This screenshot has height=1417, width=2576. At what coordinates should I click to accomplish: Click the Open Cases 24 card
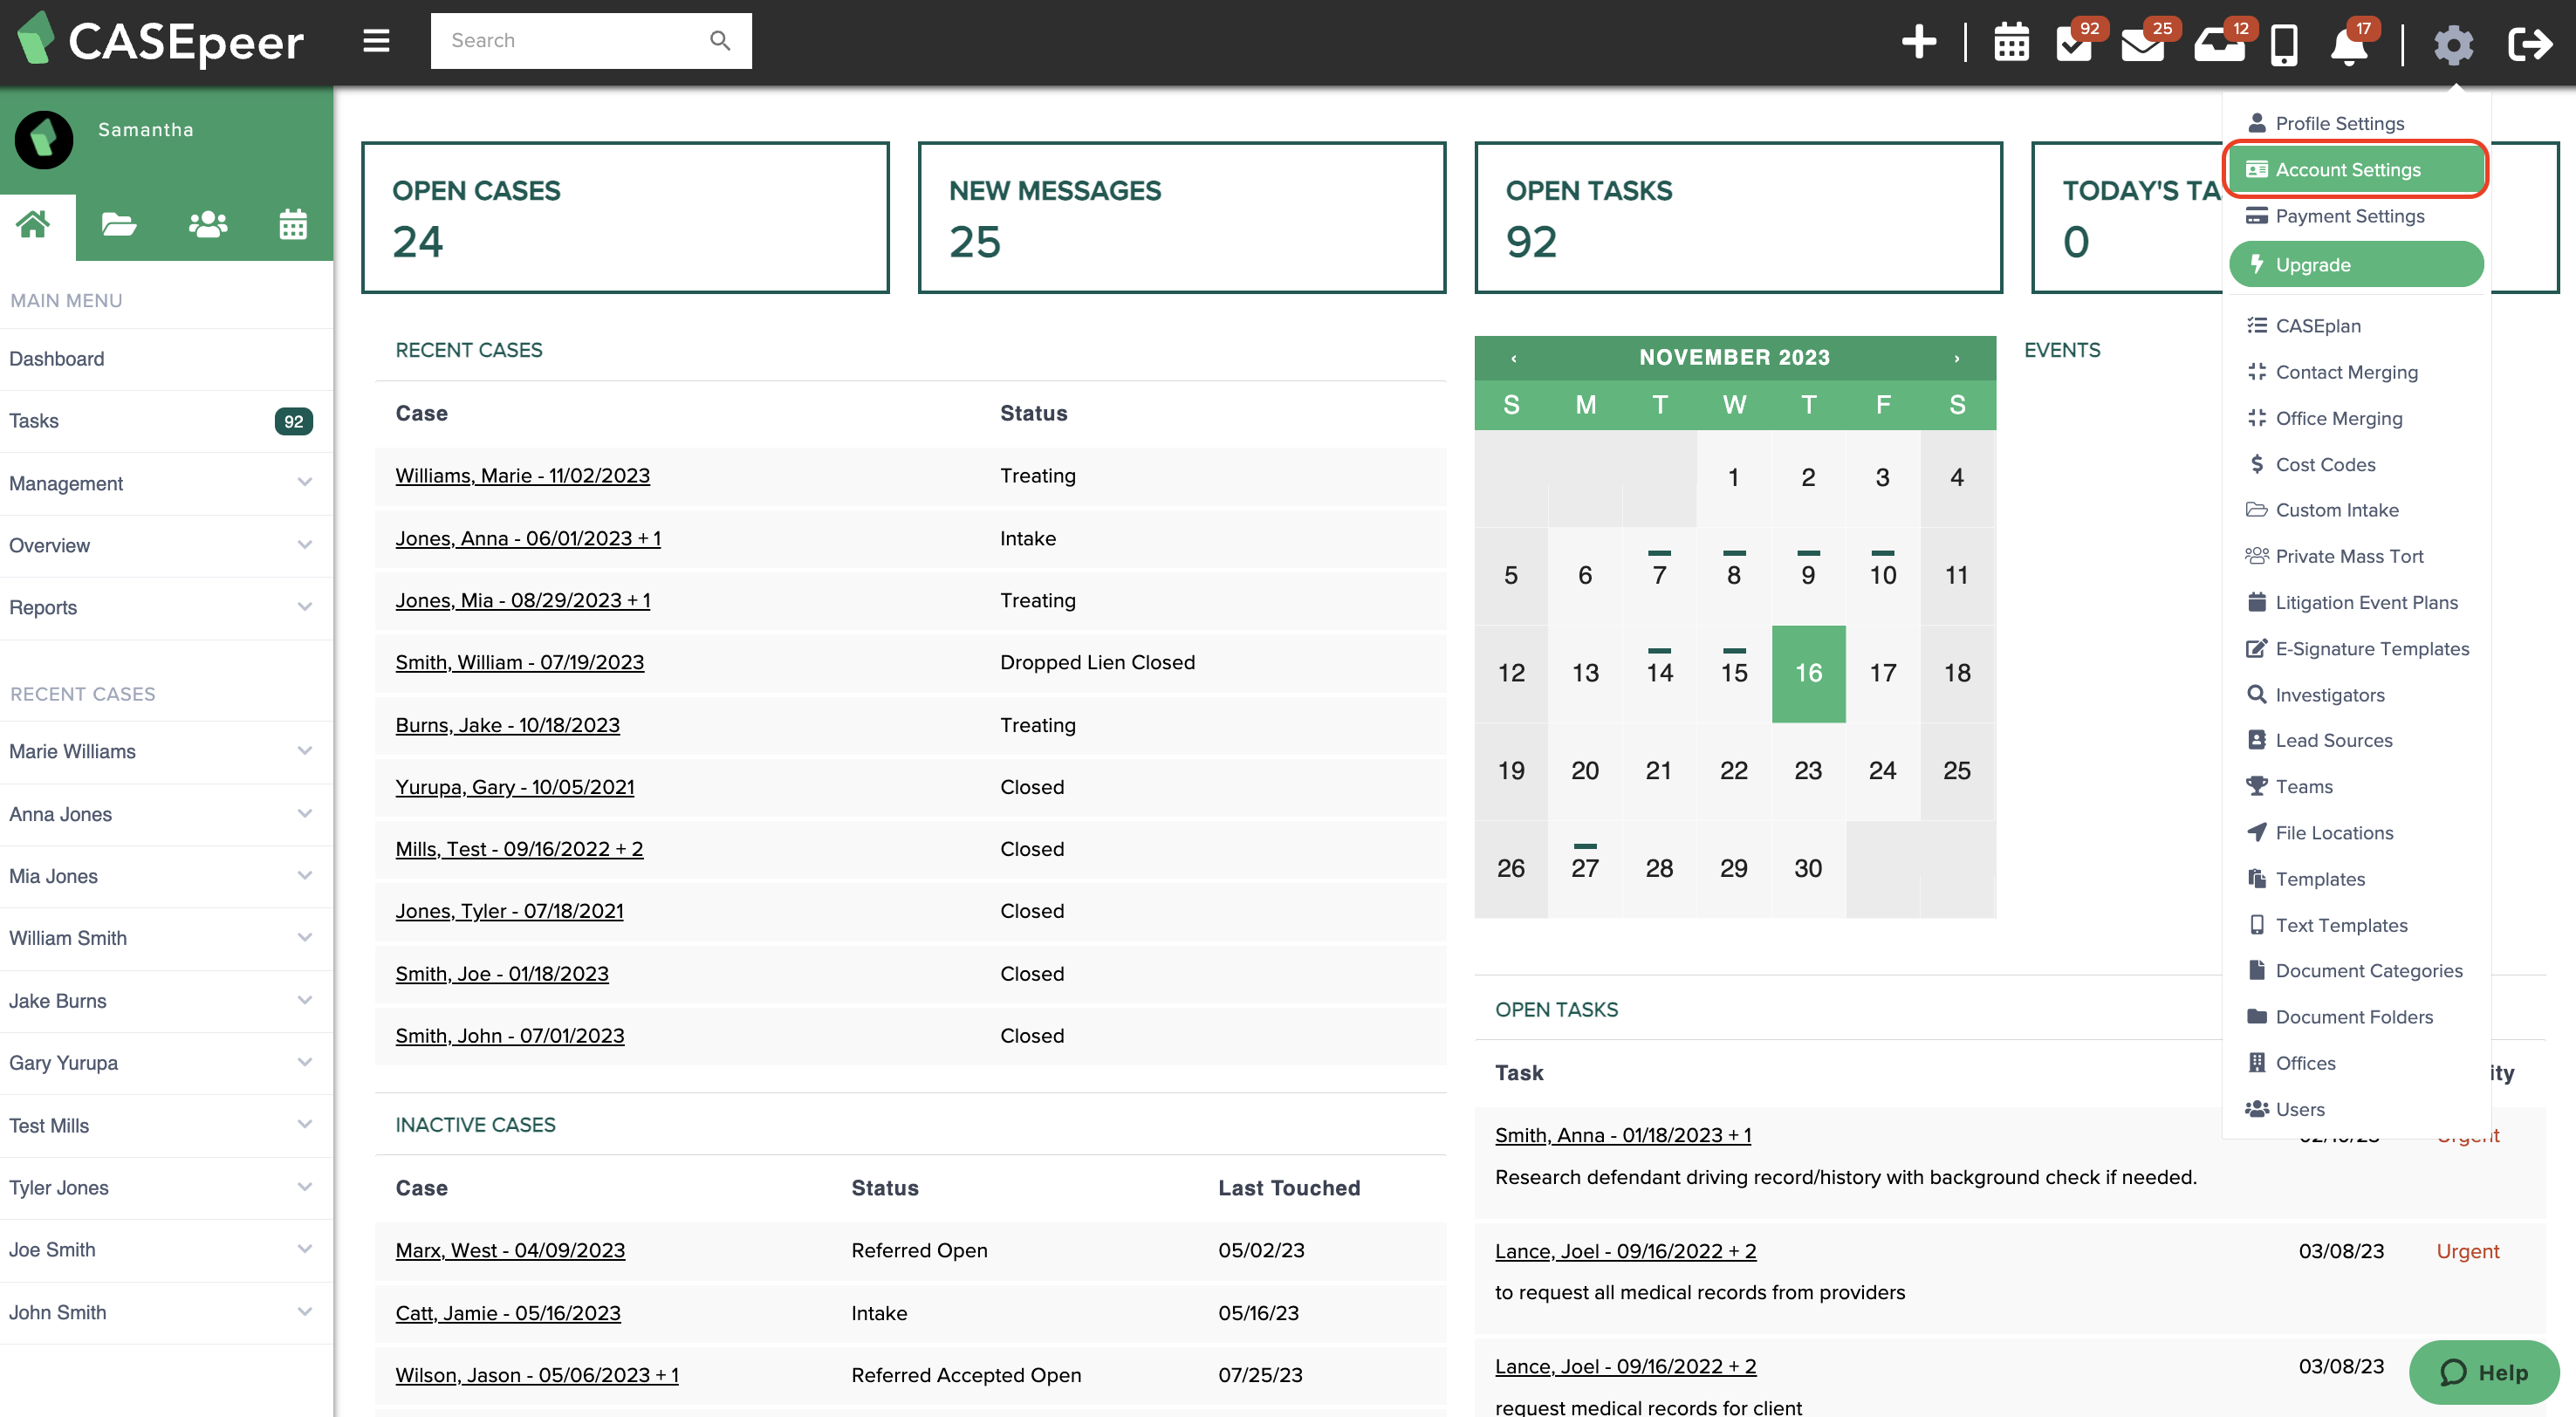(625, 217)
